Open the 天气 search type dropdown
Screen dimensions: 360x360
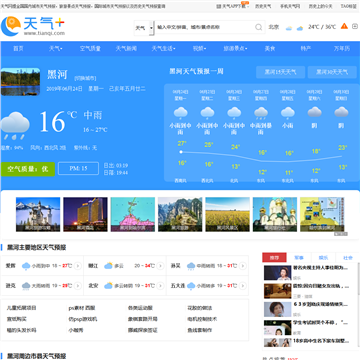(144, 28)
